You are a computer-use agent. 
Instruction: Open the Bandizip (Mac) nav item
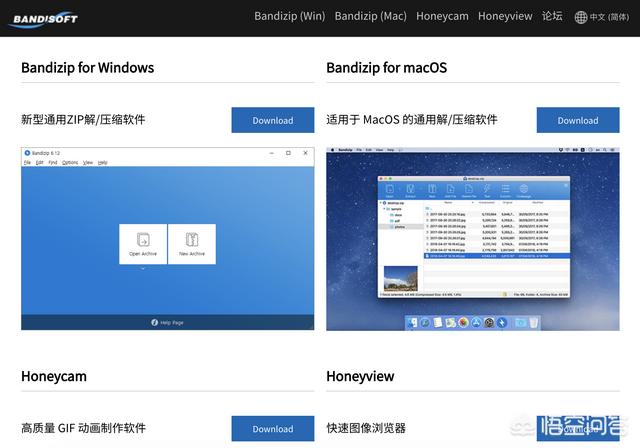point(371,16)
